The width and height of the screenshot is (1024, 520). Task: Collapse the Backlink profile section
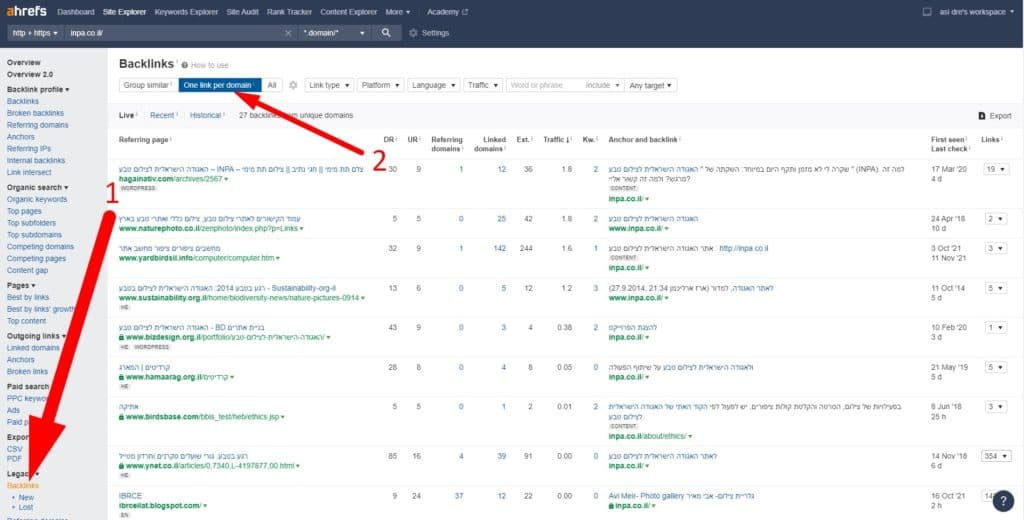pyautogui.click(x=38, y=89)
